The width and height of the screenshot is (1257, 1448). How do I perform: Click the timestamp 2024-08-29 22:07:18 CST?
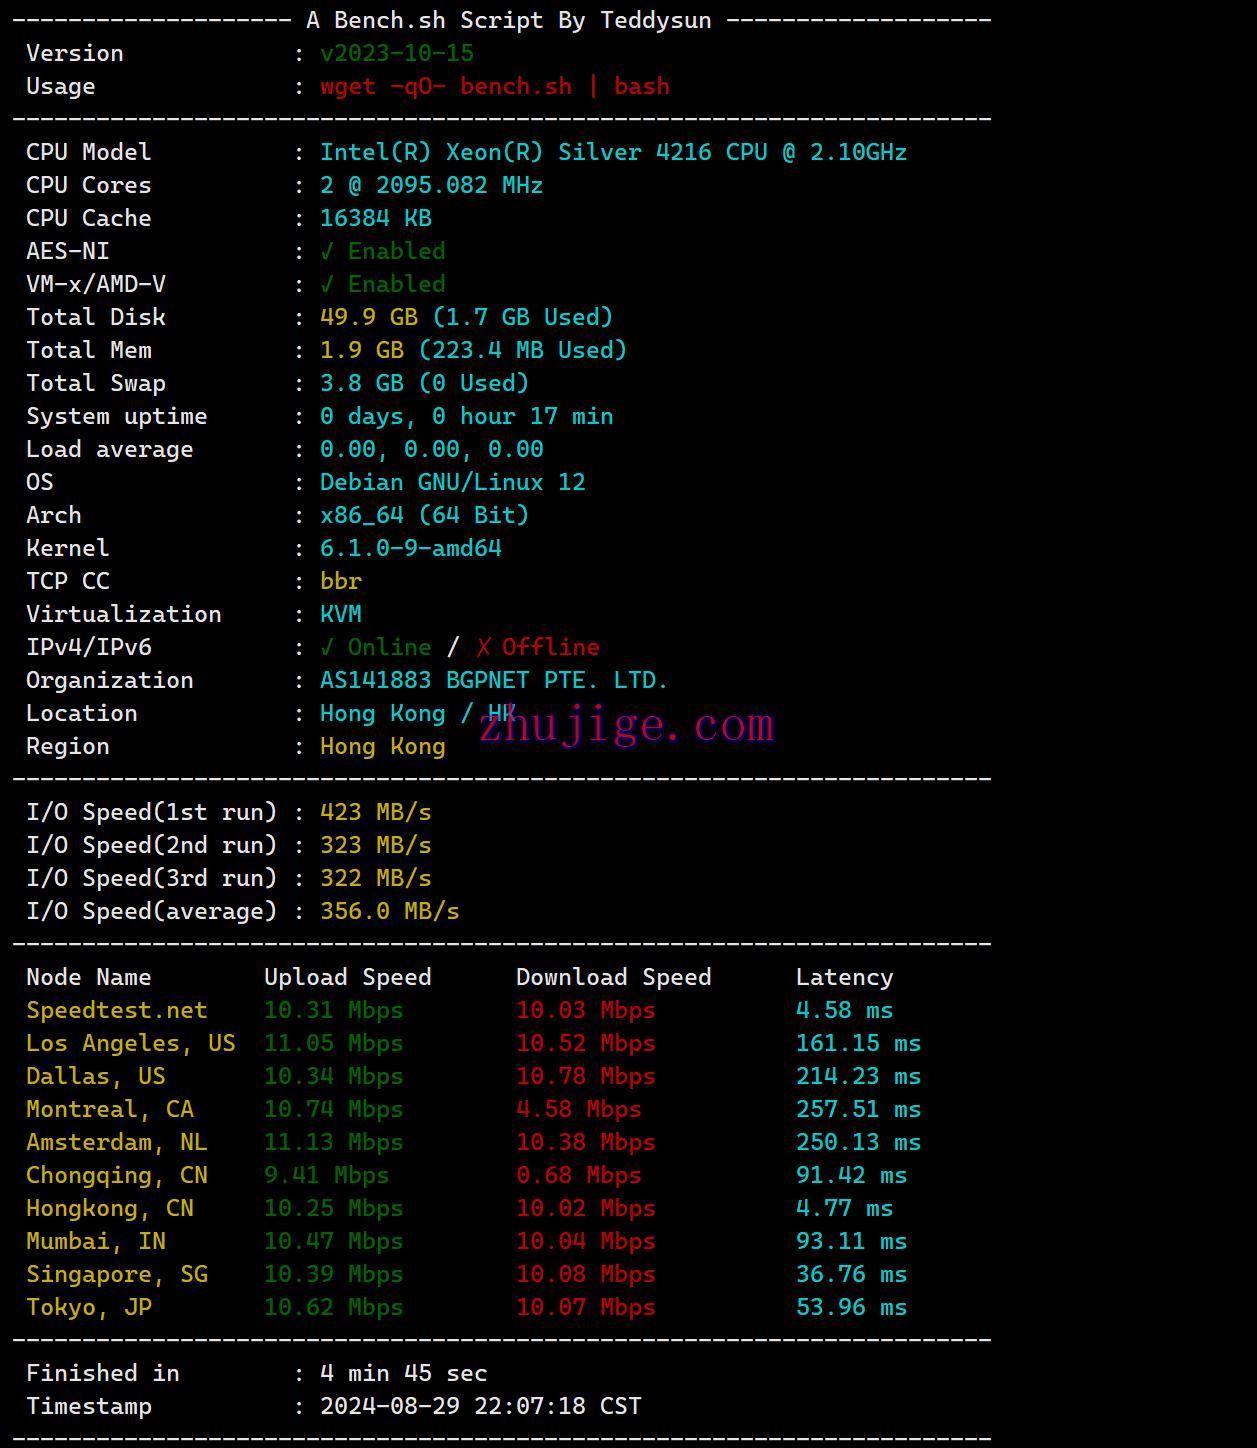(x=480, y=1406)
